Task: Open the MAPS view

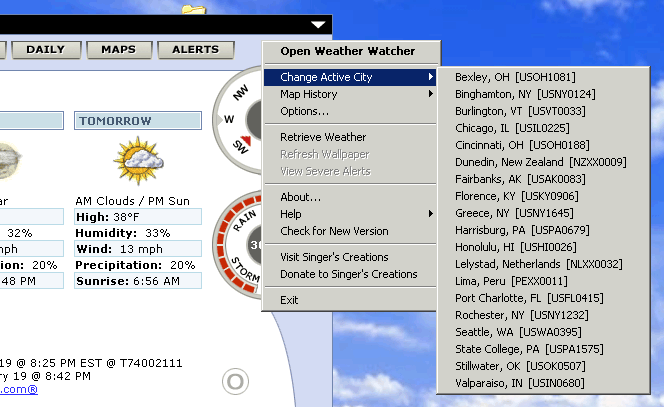Action: tap(118, 49)
